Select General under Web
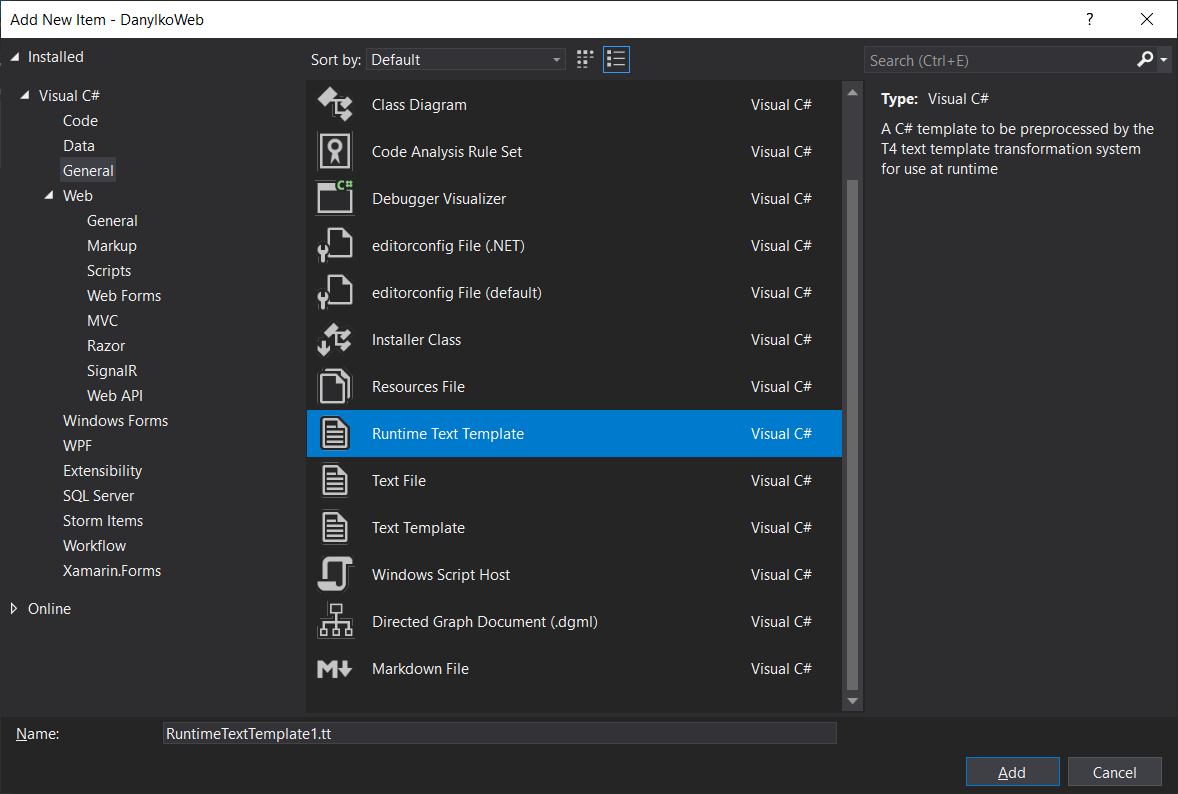Screen dimensions: 1178x794 (x=112, y=221)
